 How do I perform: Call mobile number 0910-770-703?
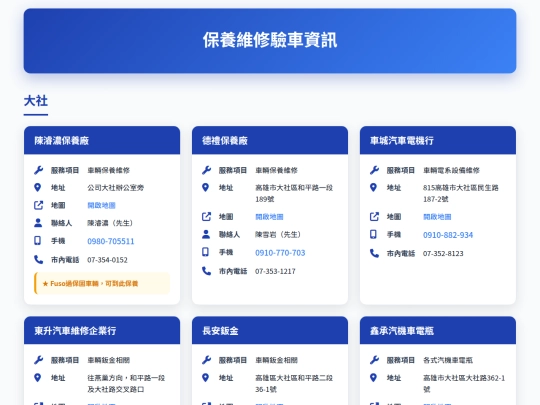280,253
